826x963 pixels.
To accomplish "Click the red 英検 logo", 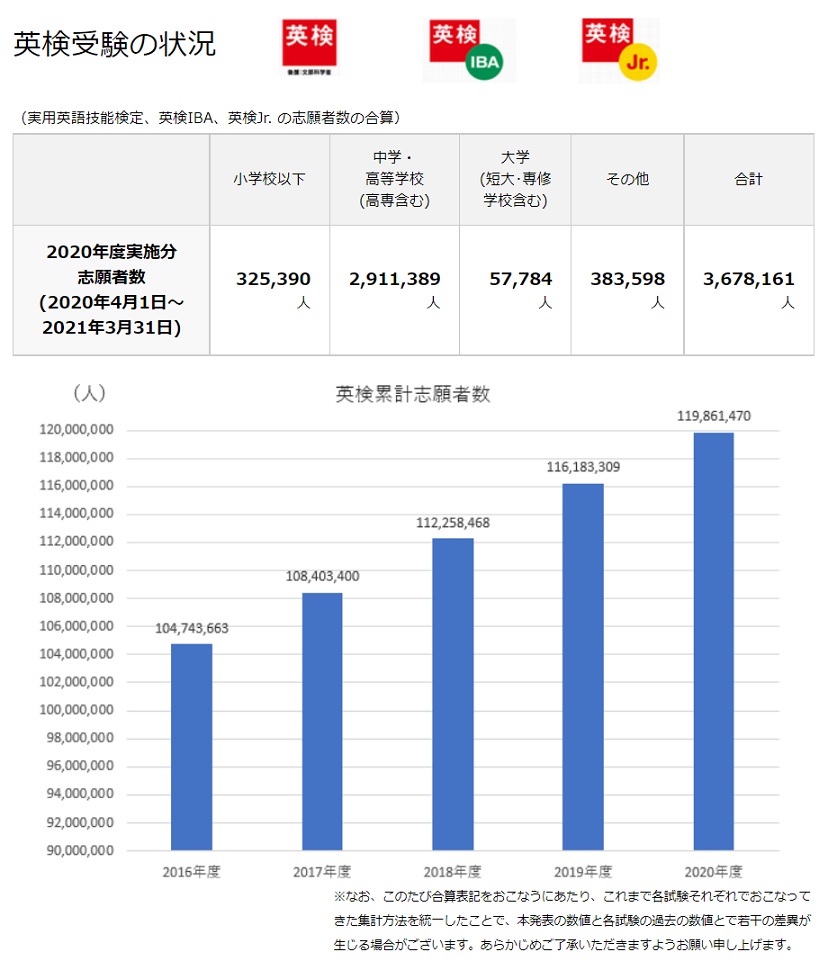I will point(309,47).
